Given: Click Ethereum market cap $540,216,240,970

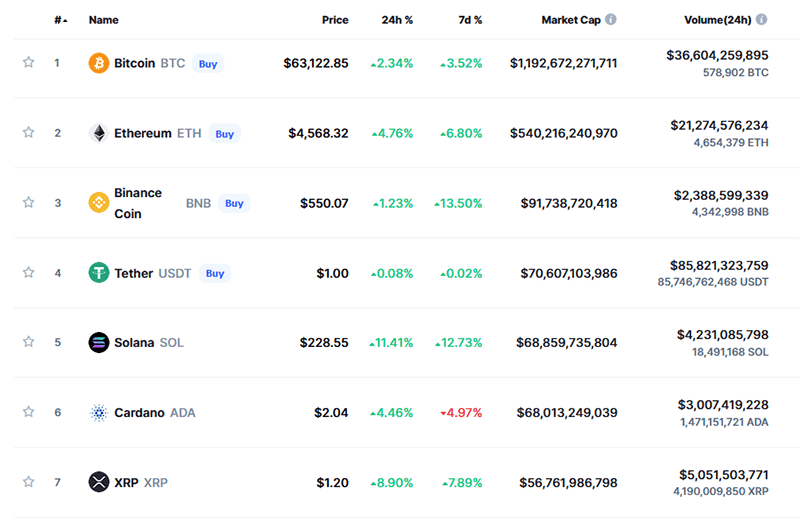Looking at the screenshot, I should click(563, 133).
